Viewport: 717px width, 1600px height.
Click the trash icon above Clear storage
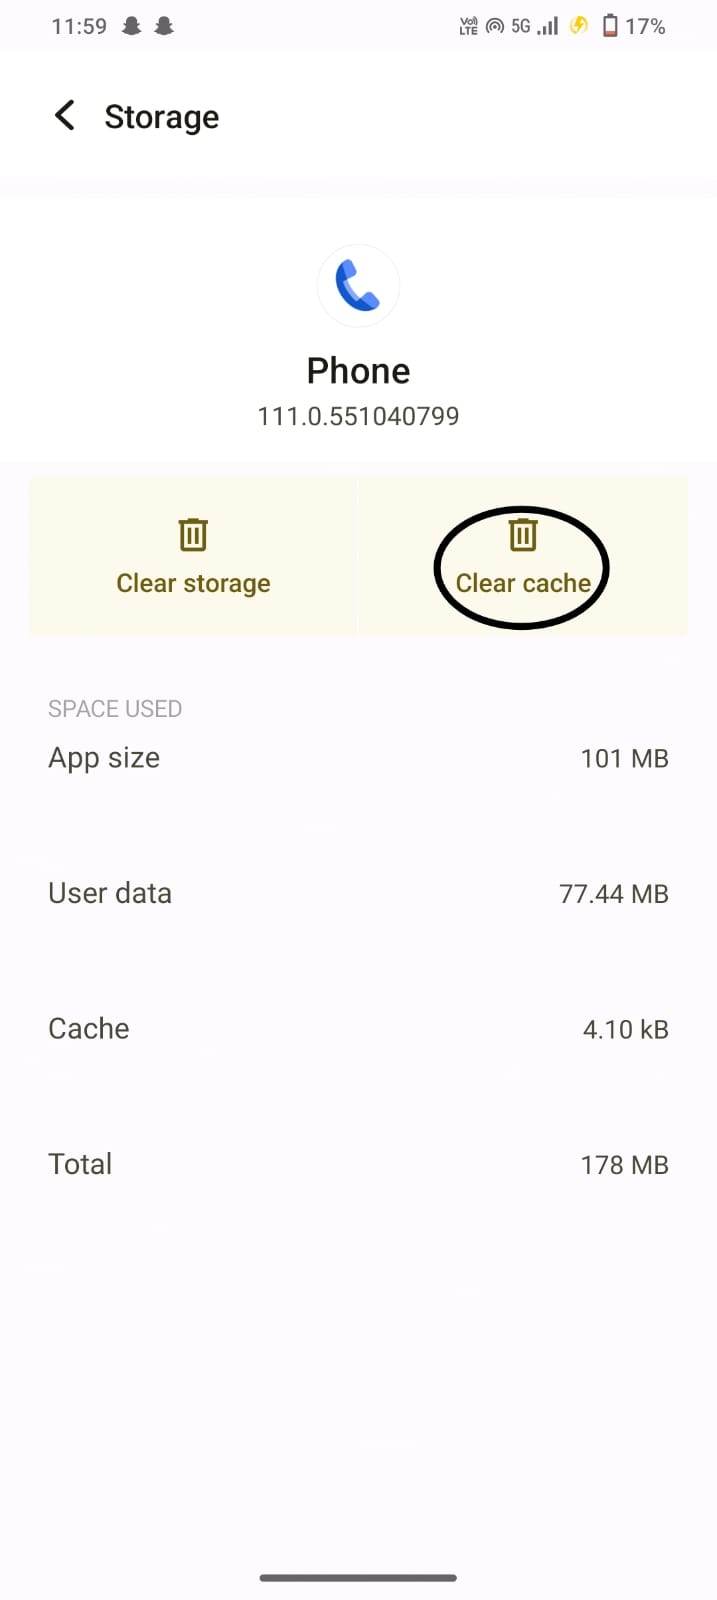pyautogui.click(x=193, y=535)
